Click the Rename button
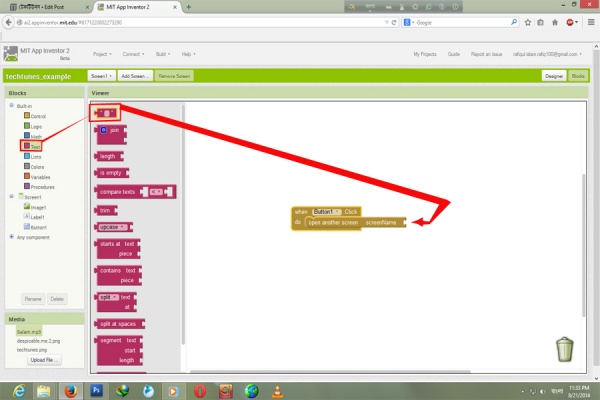This screenshot has height=400, width=600. point(33,299)
